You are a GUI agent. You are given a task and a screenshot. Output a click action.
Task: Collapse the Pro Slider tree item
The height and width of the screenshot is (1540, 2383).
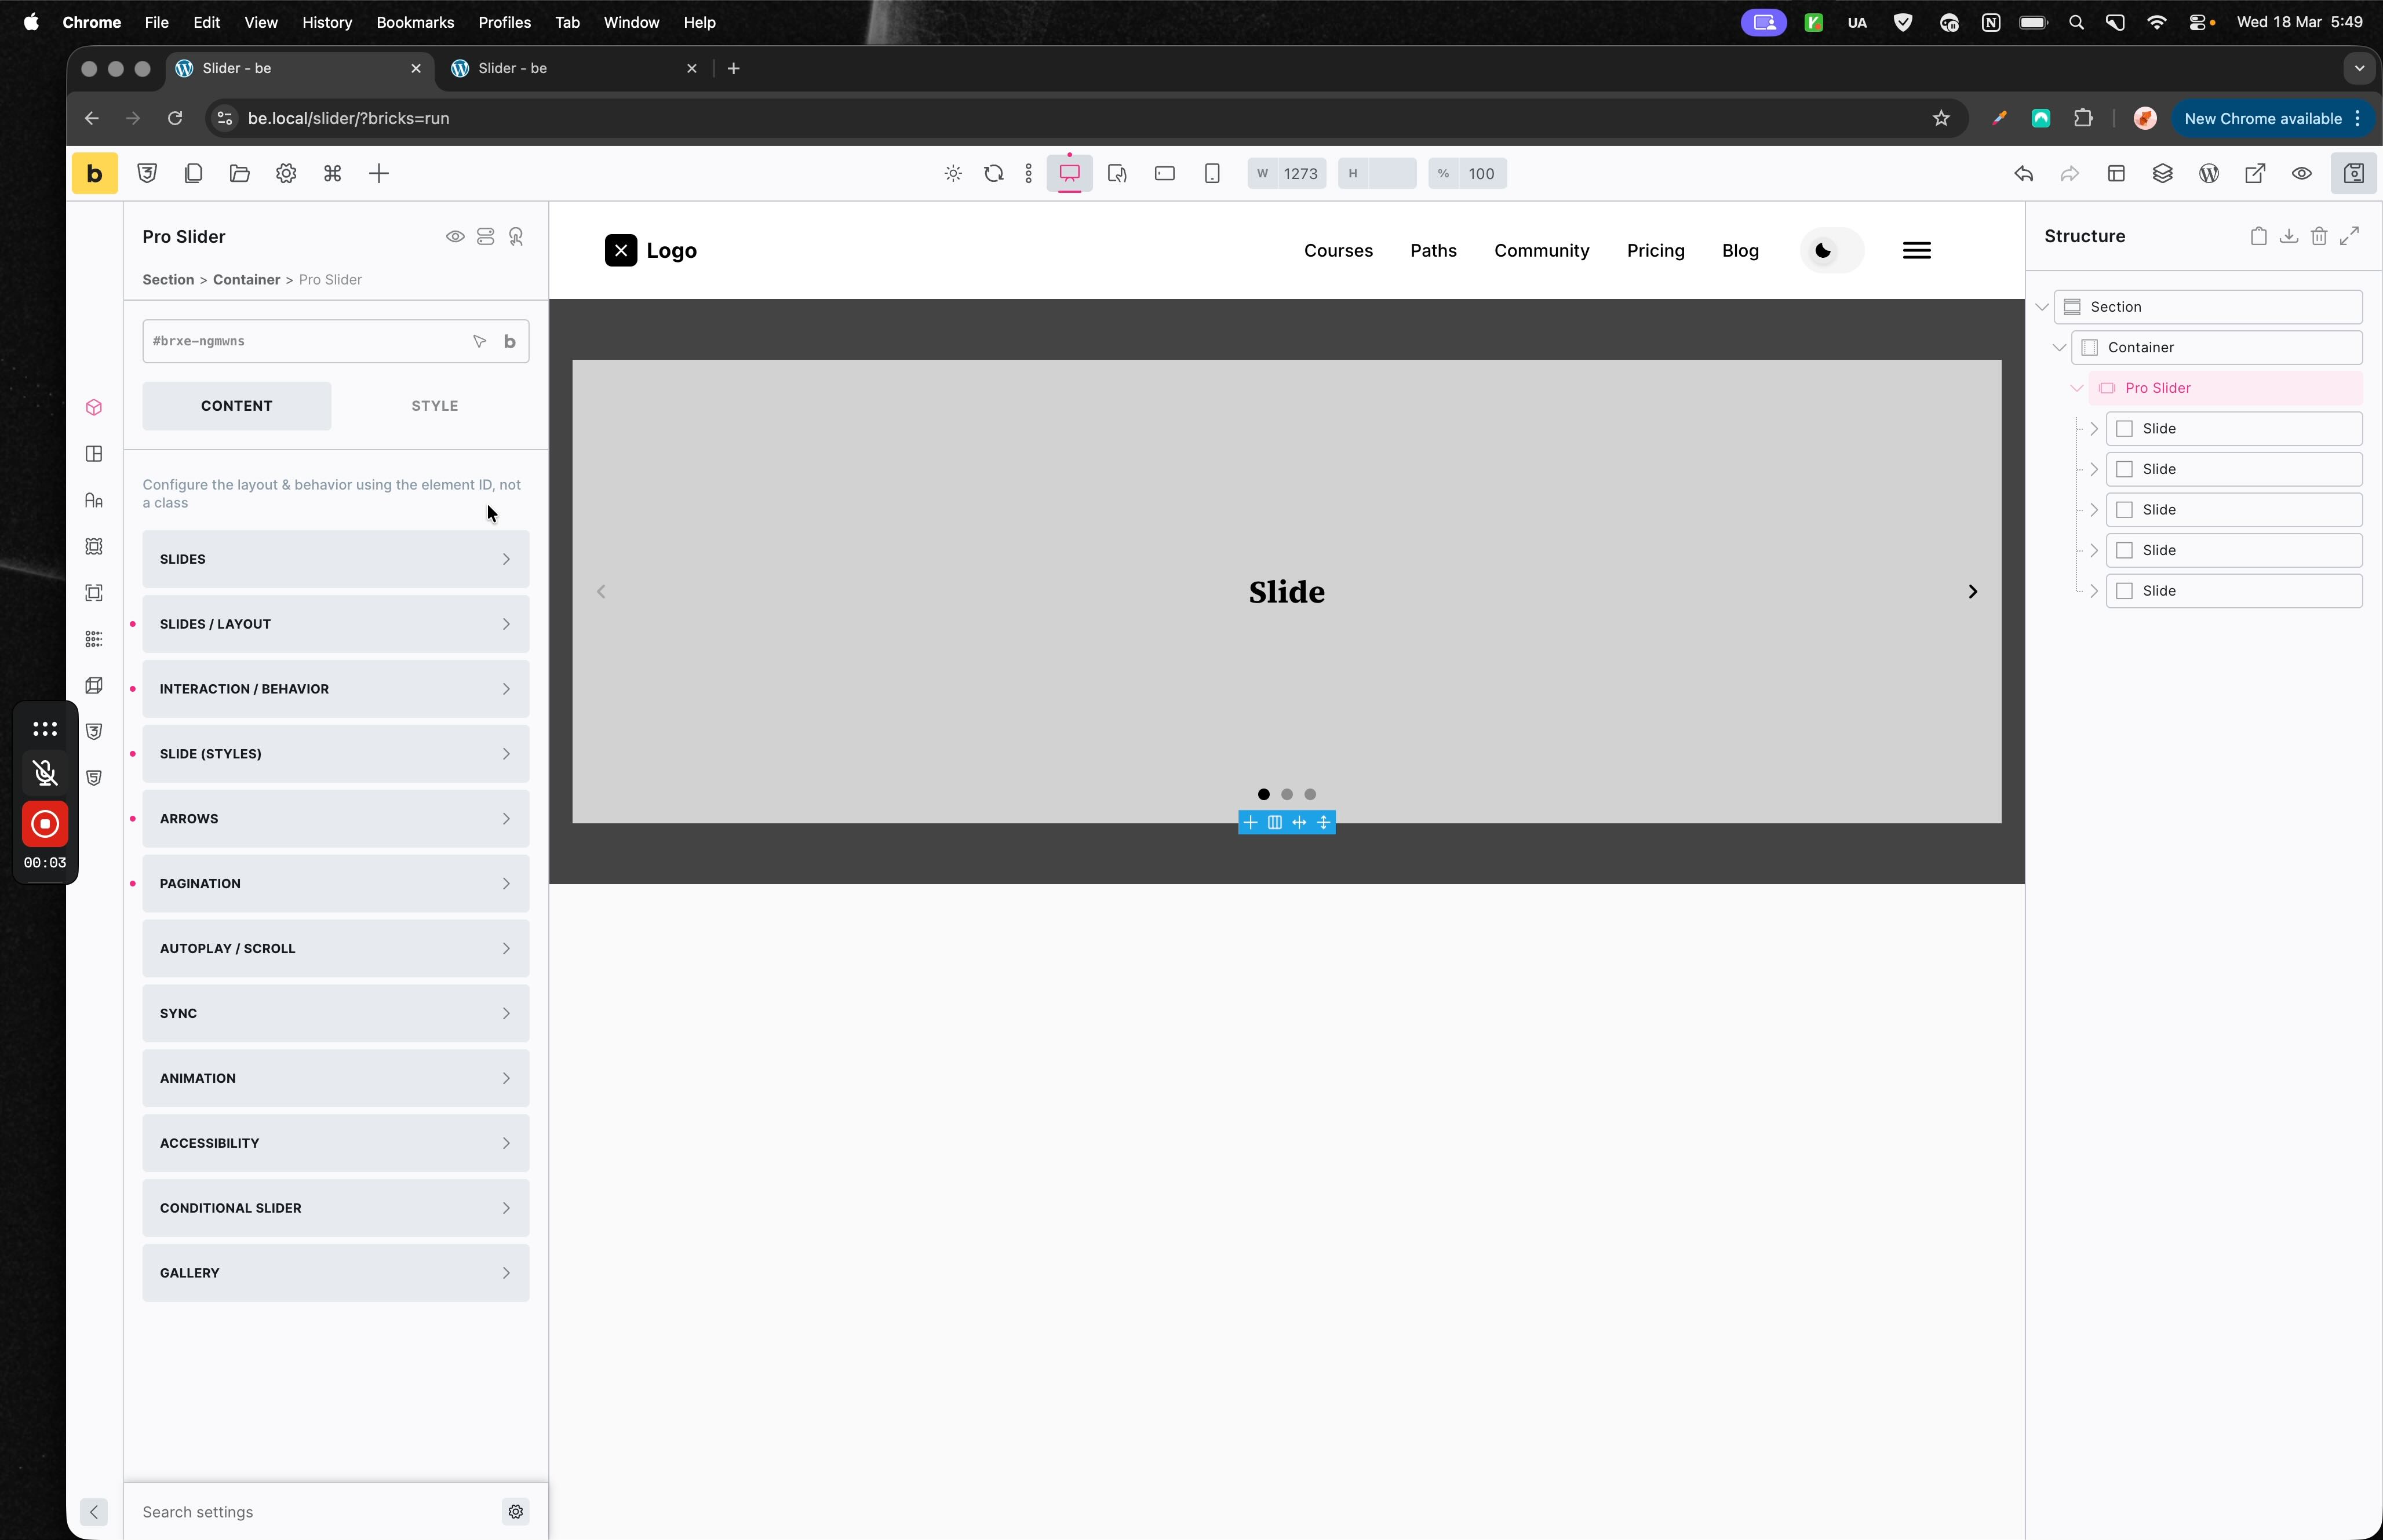[2077, 388]
